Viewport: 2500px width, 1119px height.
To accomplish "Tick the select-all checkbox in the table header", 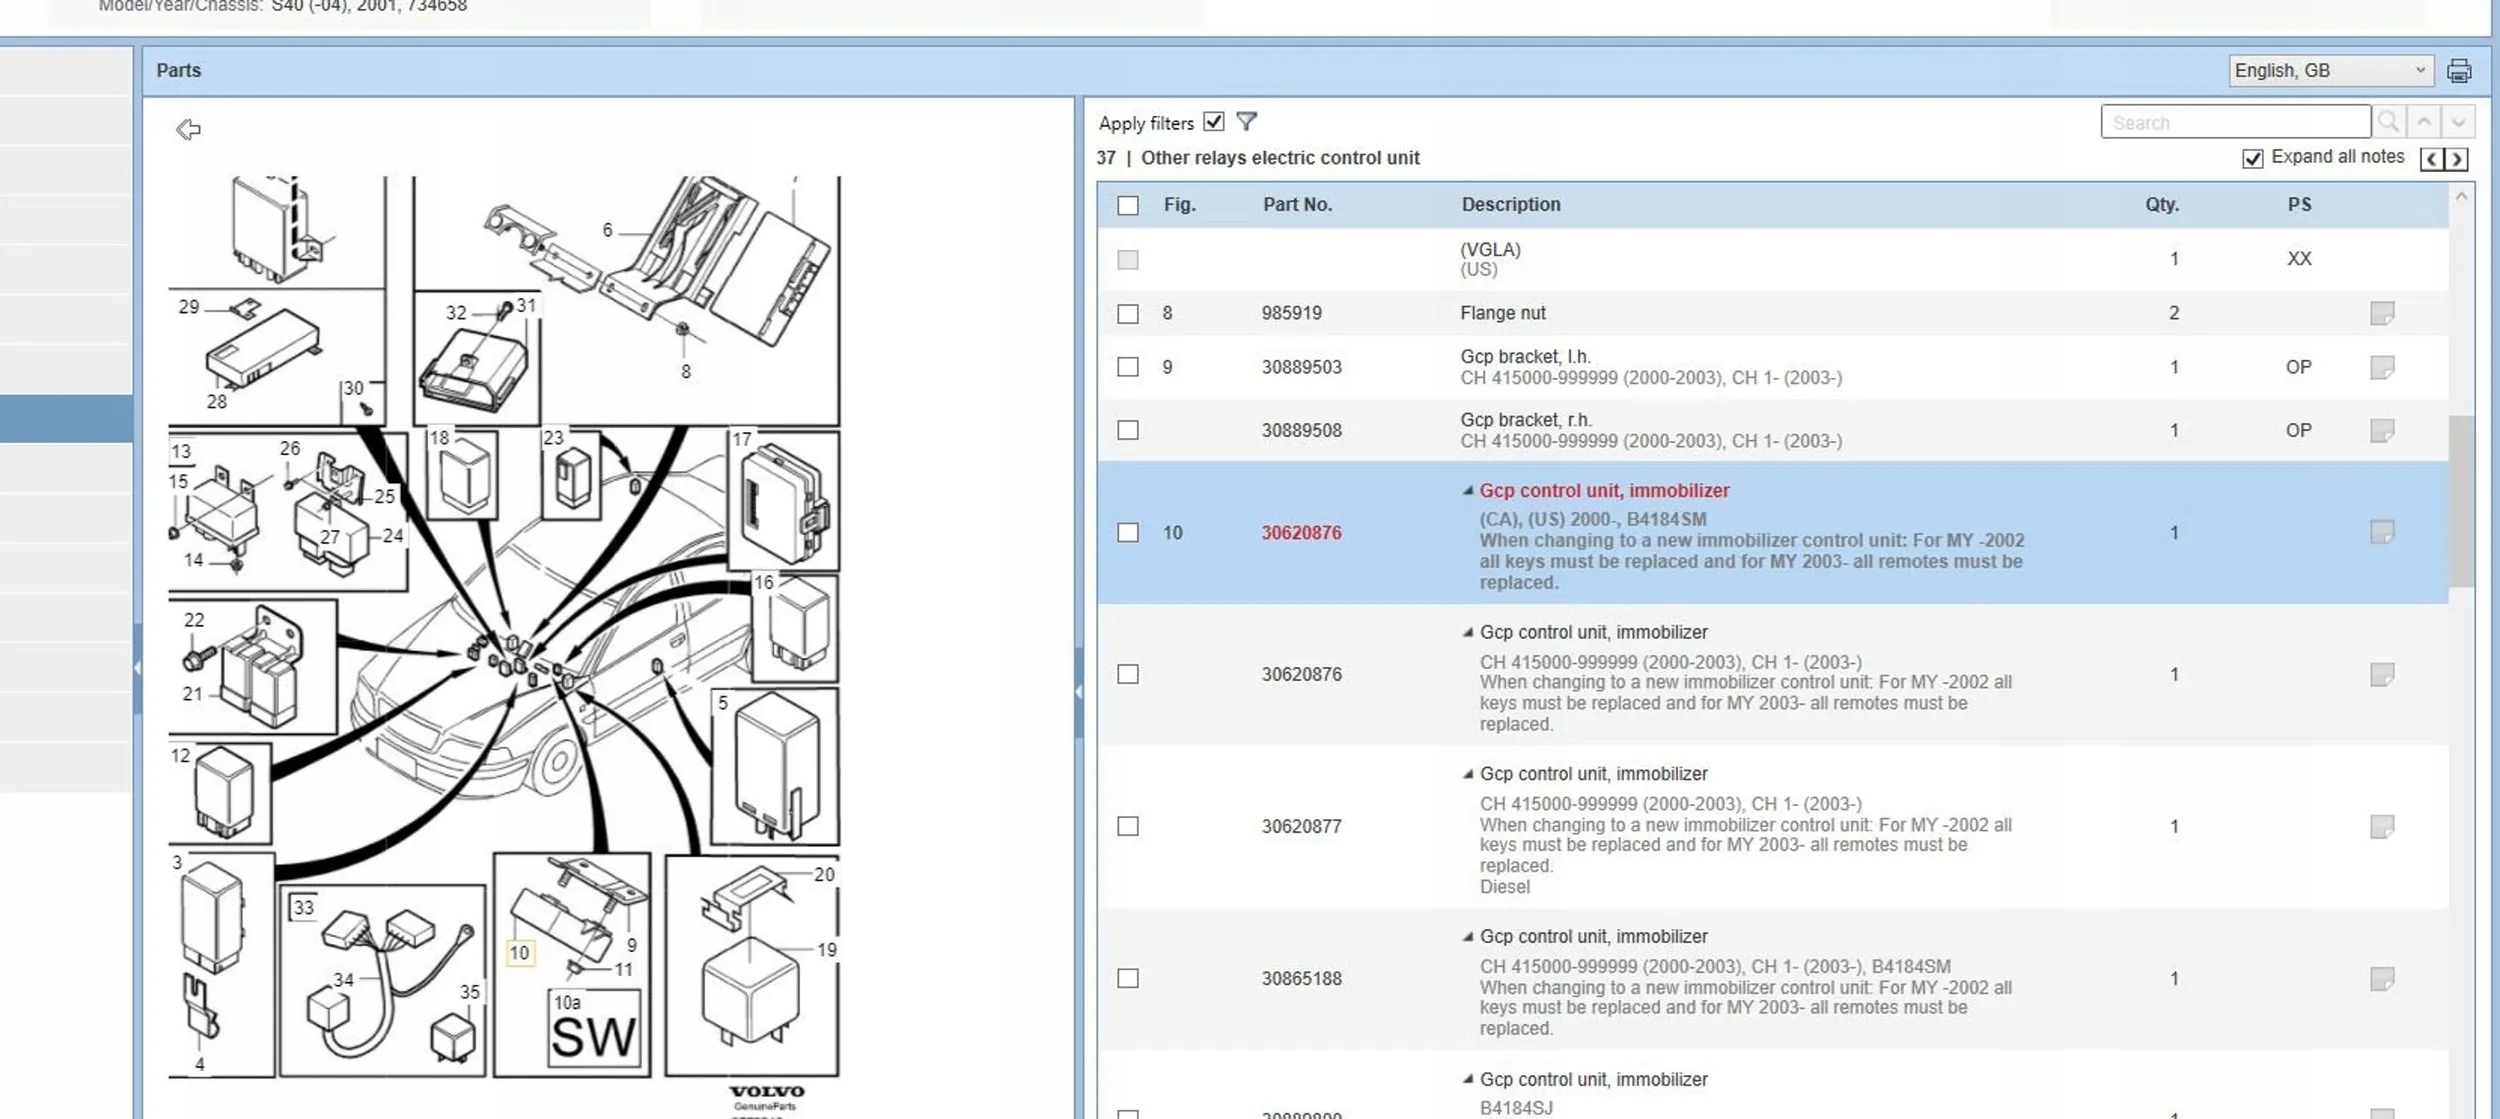I will [x=1128, y=205].
